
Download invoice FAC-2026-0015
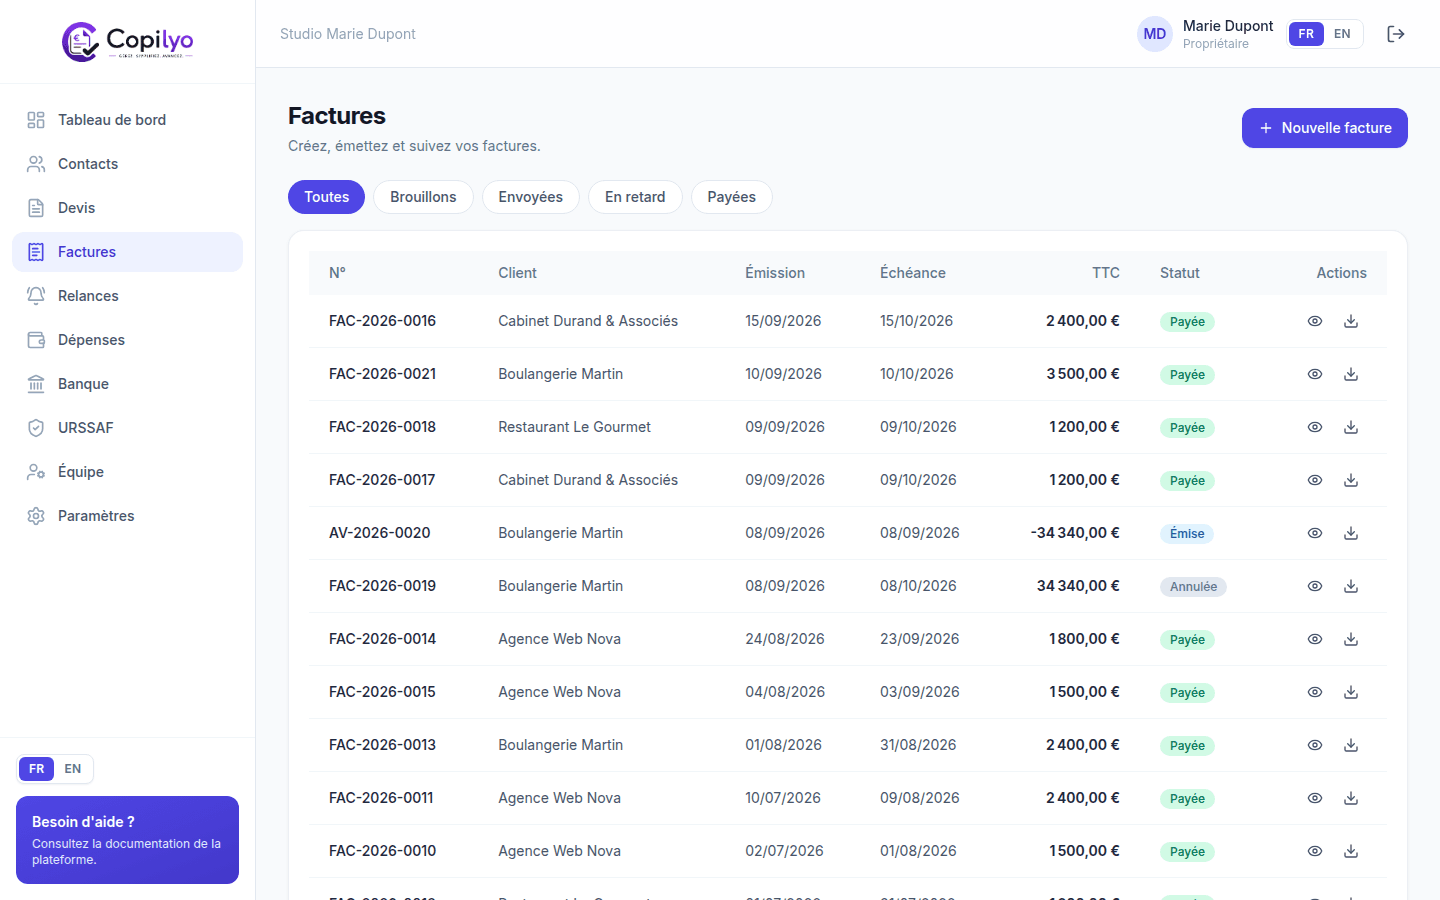pyautogui.click(x=1351, y=692)
